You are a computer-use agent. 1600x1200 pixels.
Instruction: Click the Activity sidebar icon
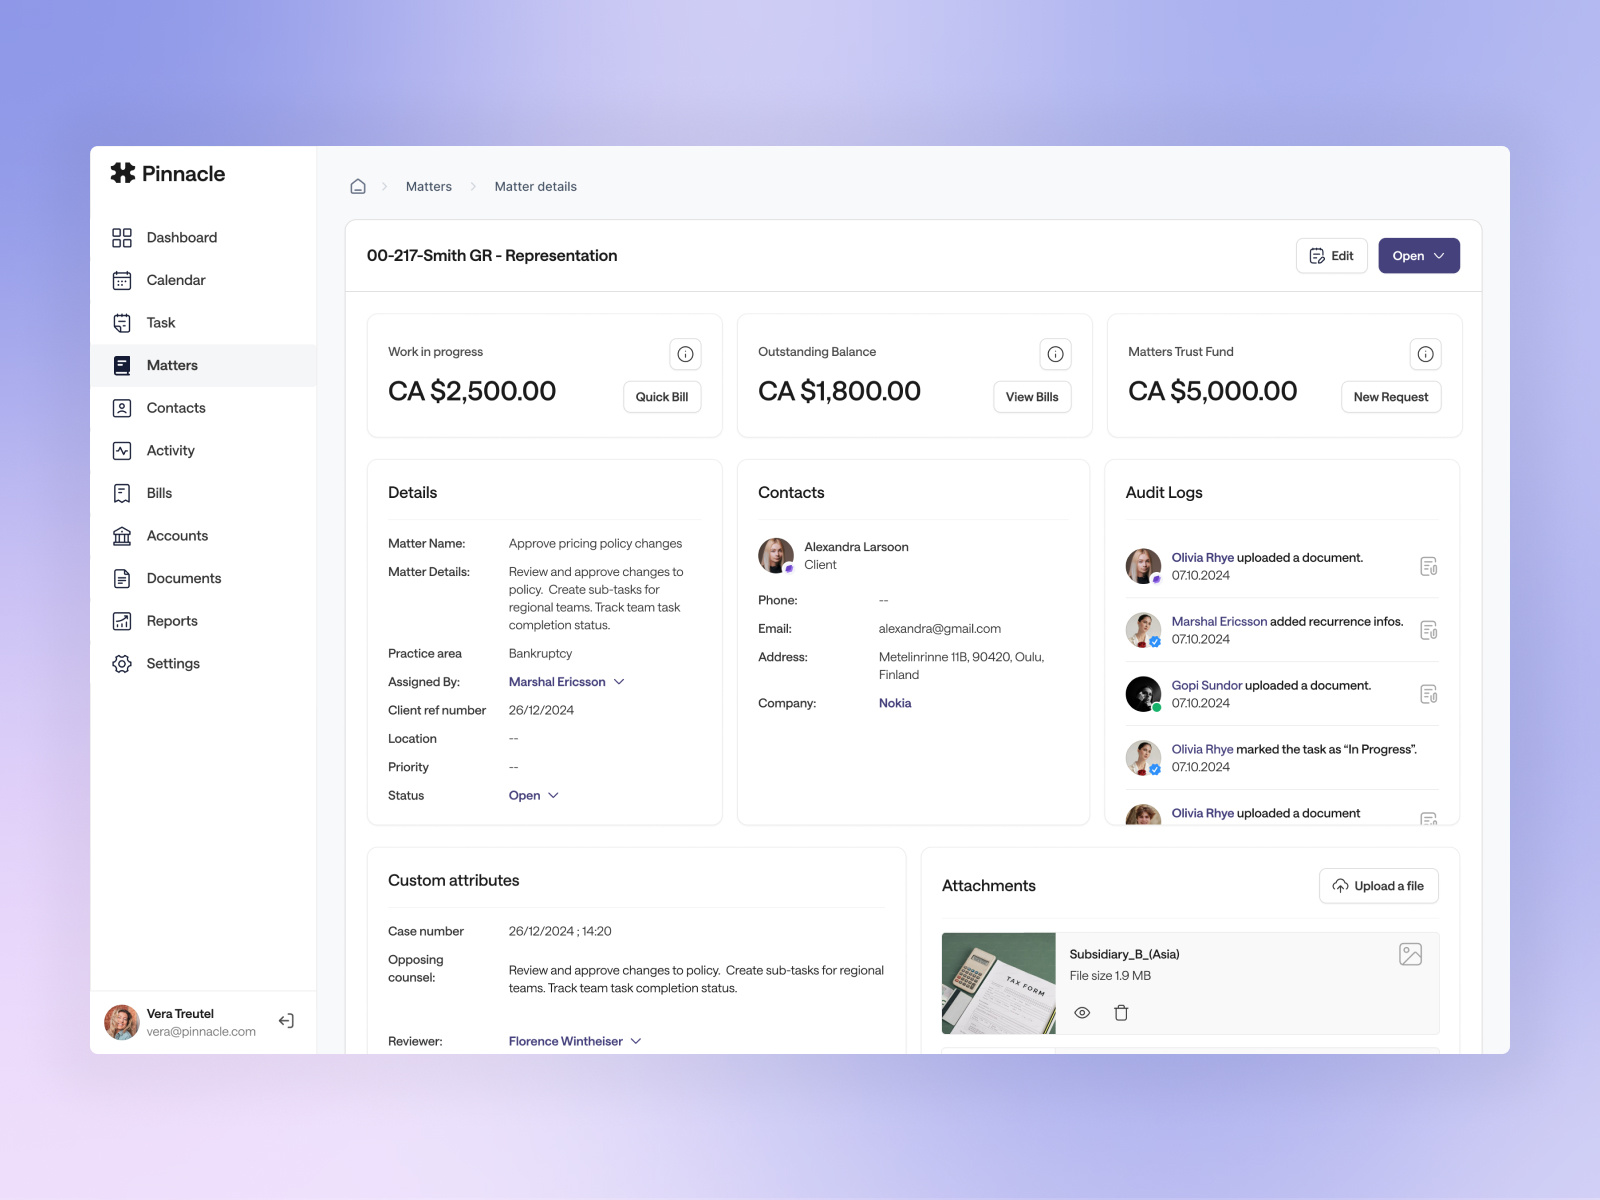pos(122,450)
